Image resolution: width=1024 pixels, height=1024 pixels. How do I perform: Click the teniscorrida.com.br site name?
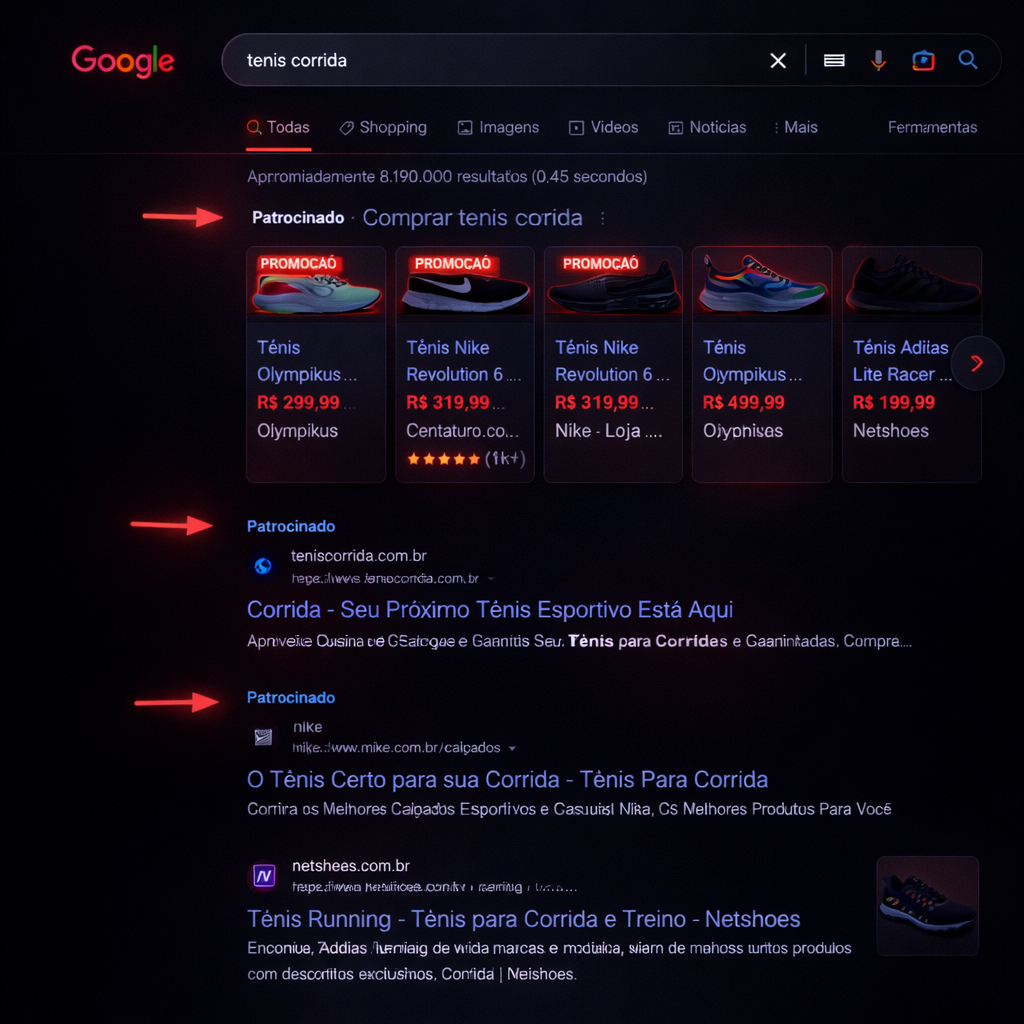pos(359,556)
